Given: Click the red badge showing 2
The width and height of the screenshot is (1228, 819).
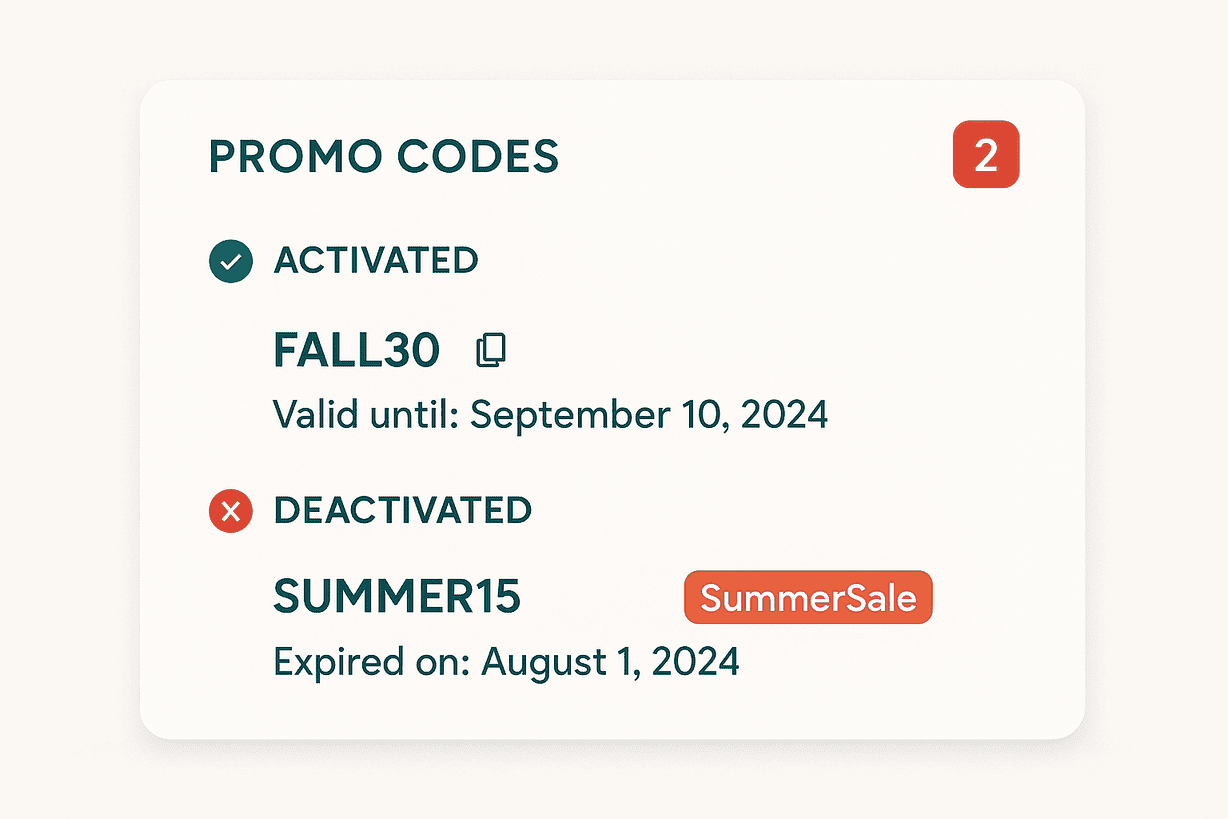Looking at the screenshot, I should (x=985, y=155).
